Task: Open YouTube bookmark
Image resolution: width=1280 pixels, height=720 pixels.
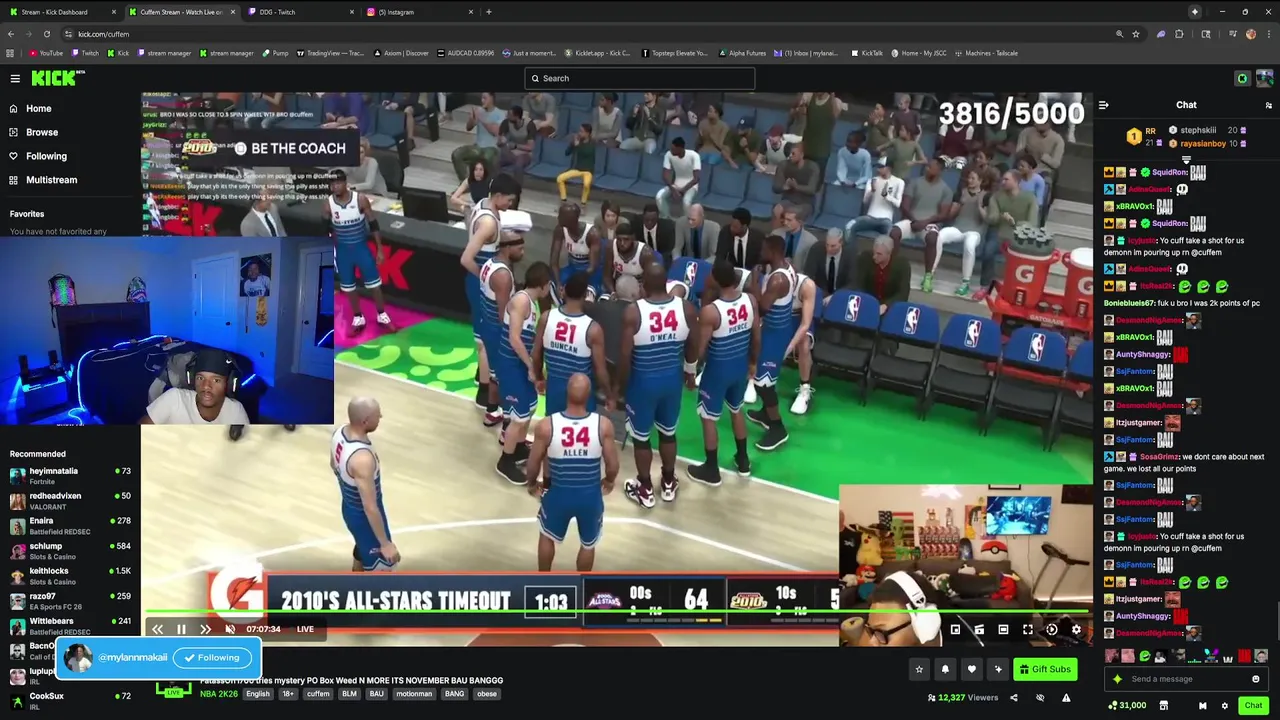Action: (x=46, y=53)
